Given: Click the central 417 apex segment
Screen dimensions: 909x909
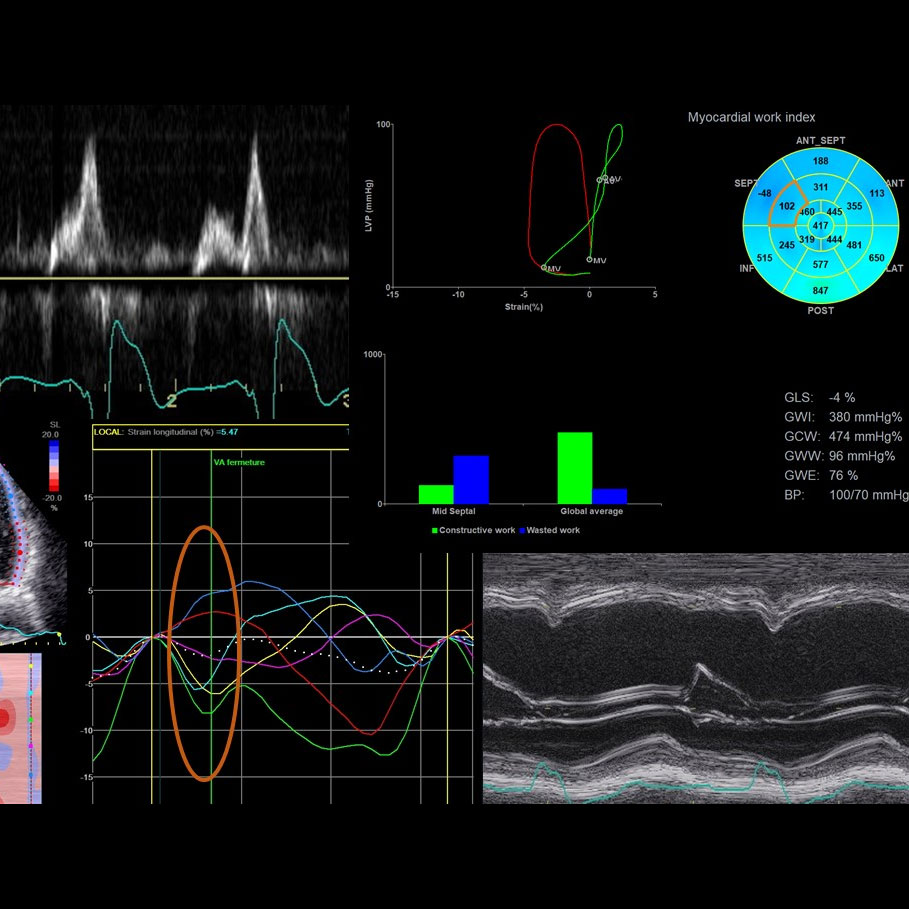Looking at the screenshot, I should coord(820,226).
